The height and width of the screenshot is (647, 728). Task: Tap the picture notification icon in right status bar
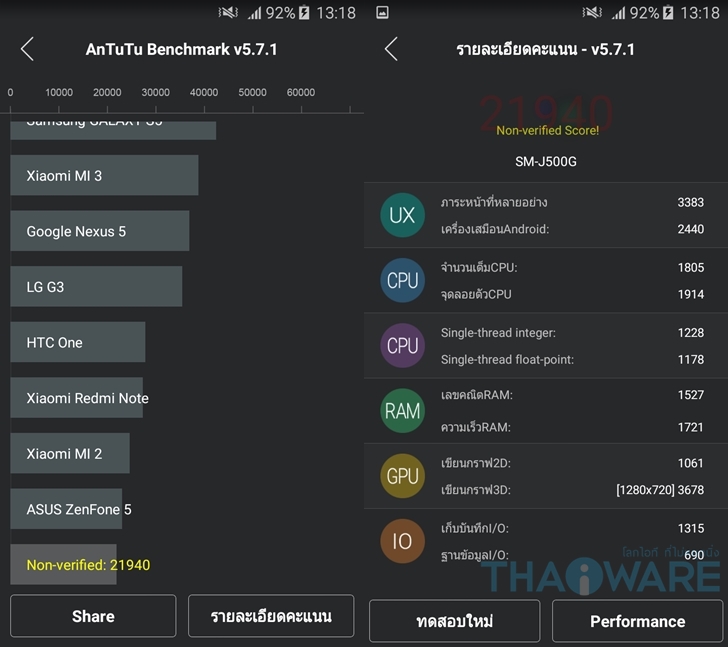tap(382, 13)
